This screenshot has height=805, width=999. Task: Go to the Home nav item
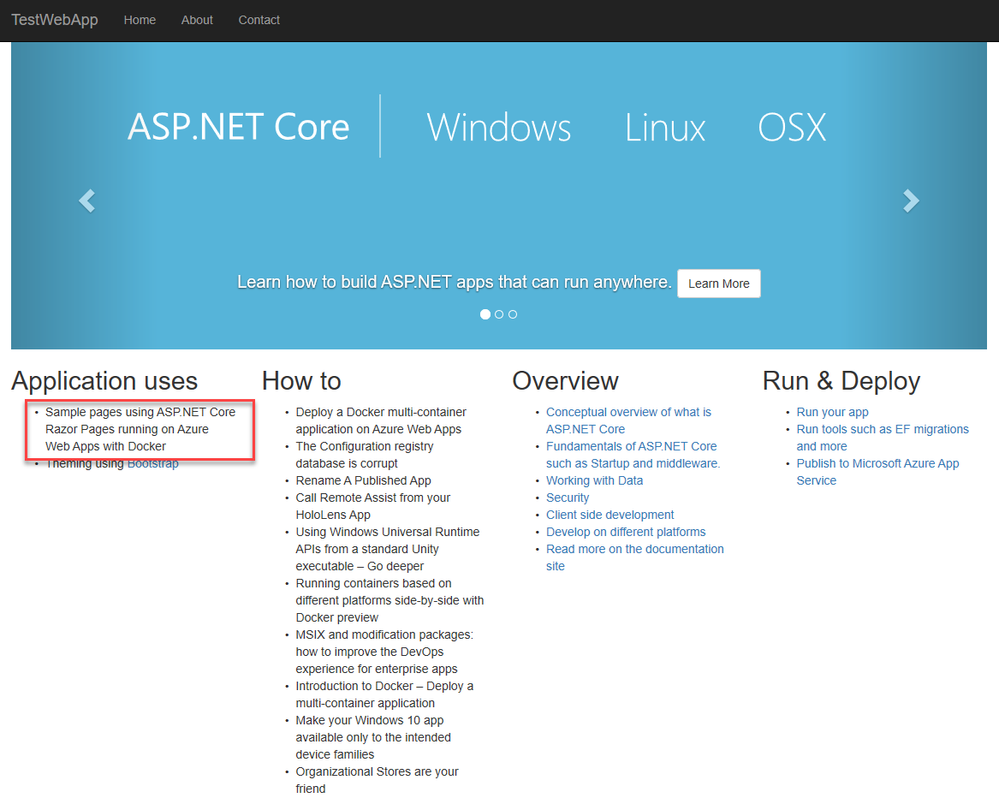140,20
